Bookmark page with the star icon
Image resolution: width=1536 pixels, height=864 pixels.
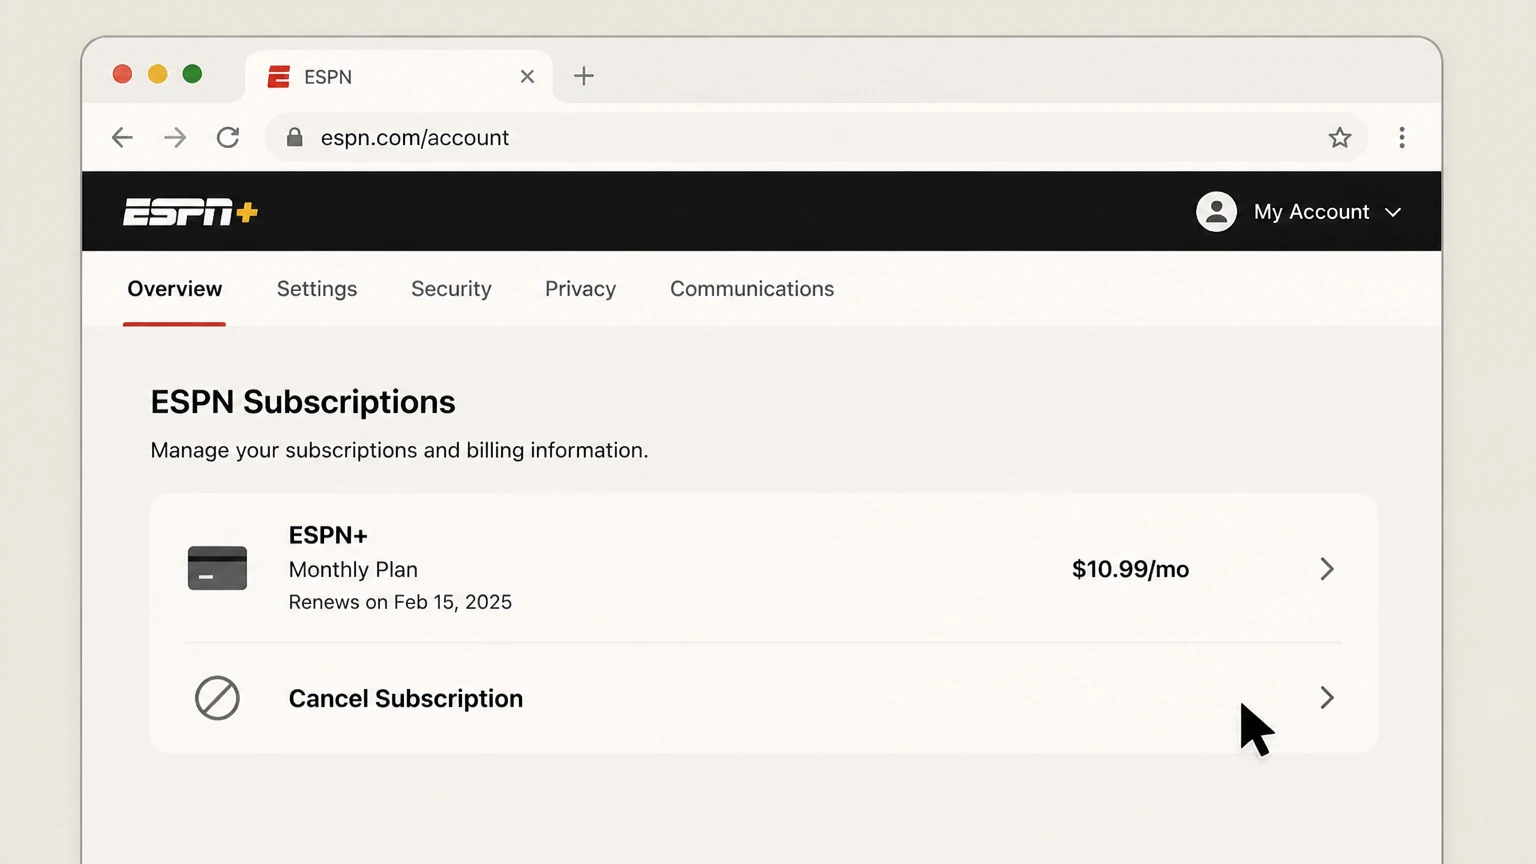(1340, 138)
